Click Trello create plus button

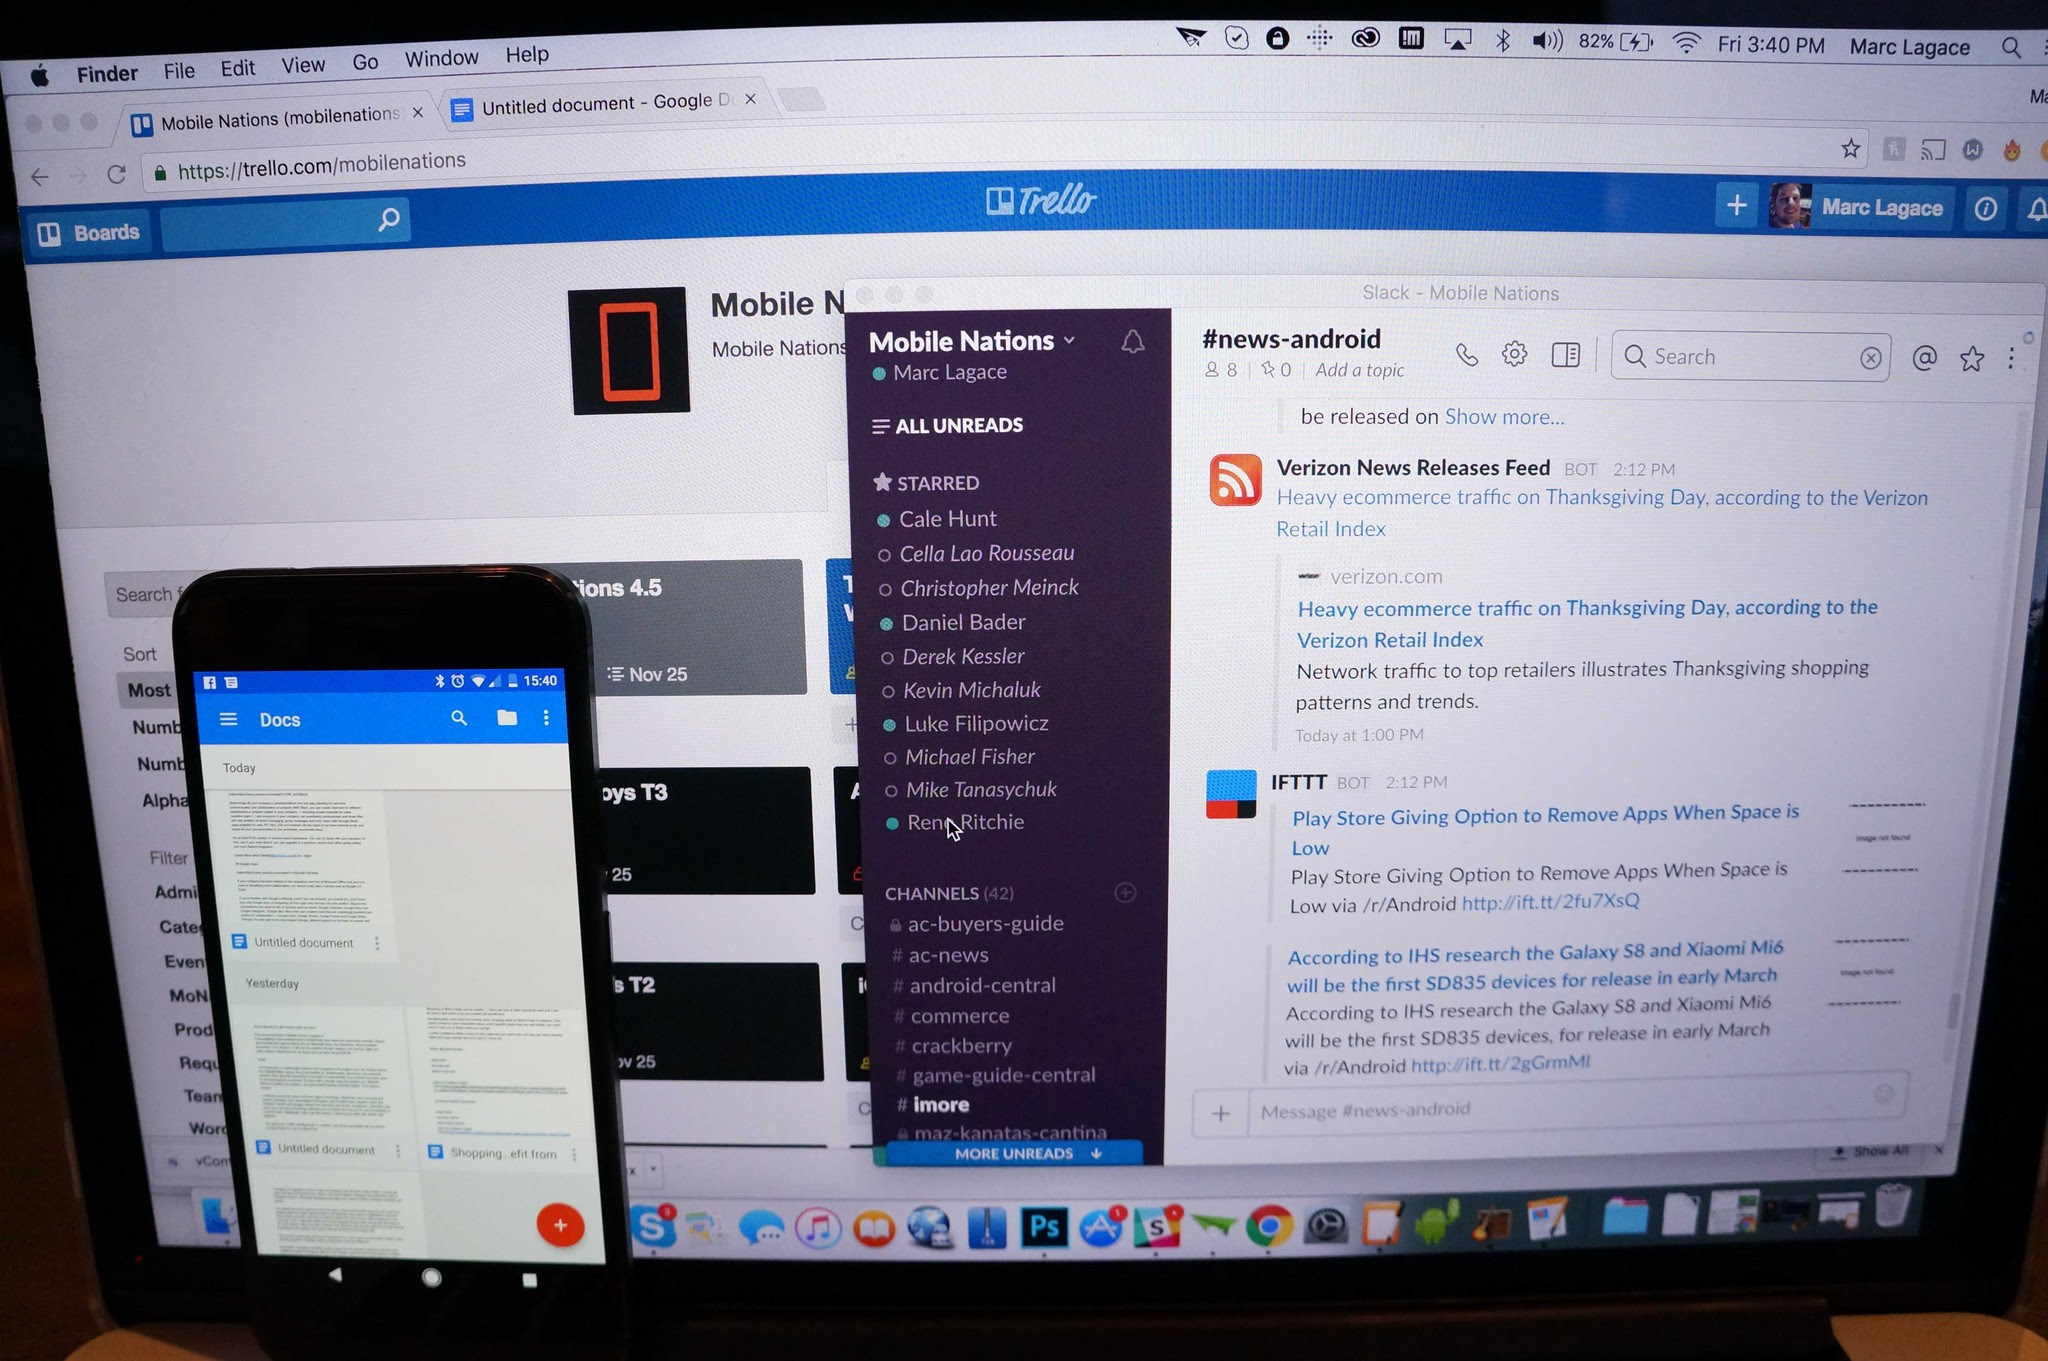1737,206
